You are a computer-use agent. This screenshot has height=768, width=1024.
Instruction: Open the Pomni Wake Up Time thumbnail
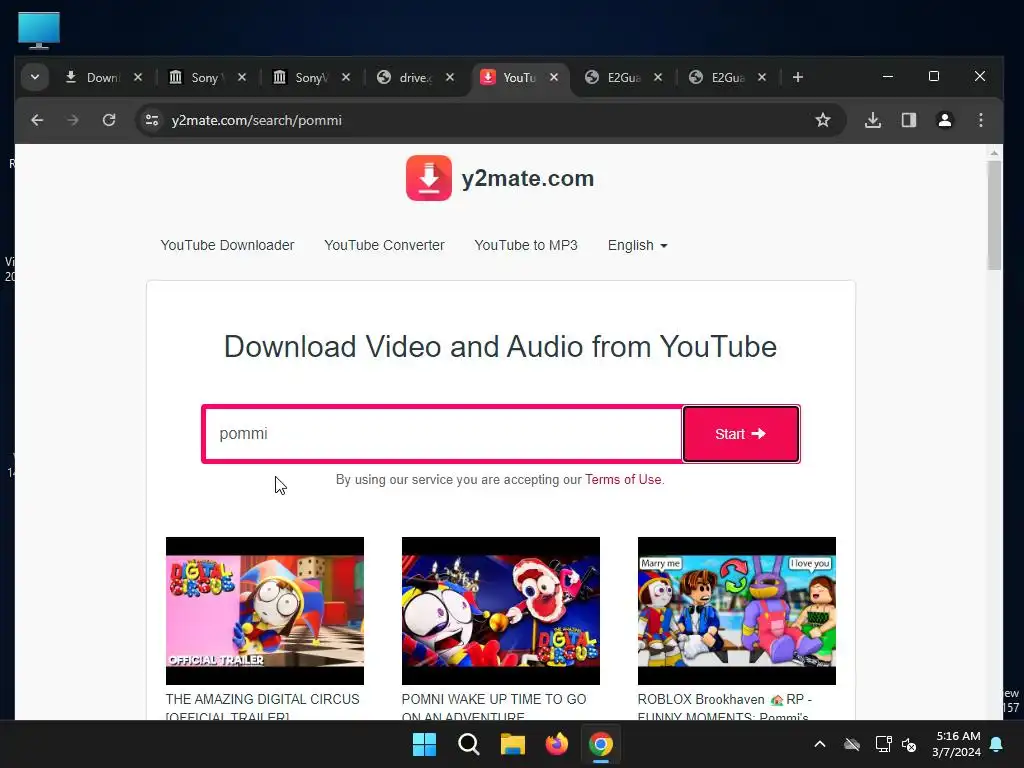500,611
